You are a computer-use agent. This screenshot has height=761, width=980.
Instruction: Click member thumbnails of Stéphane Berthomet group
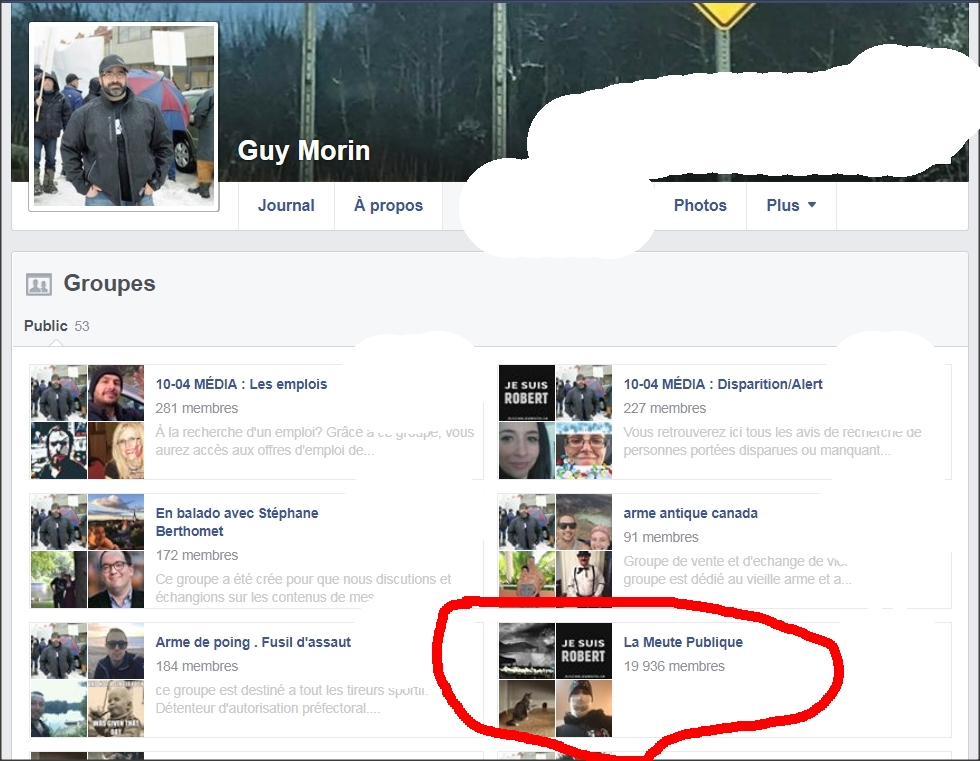(88, 551)
